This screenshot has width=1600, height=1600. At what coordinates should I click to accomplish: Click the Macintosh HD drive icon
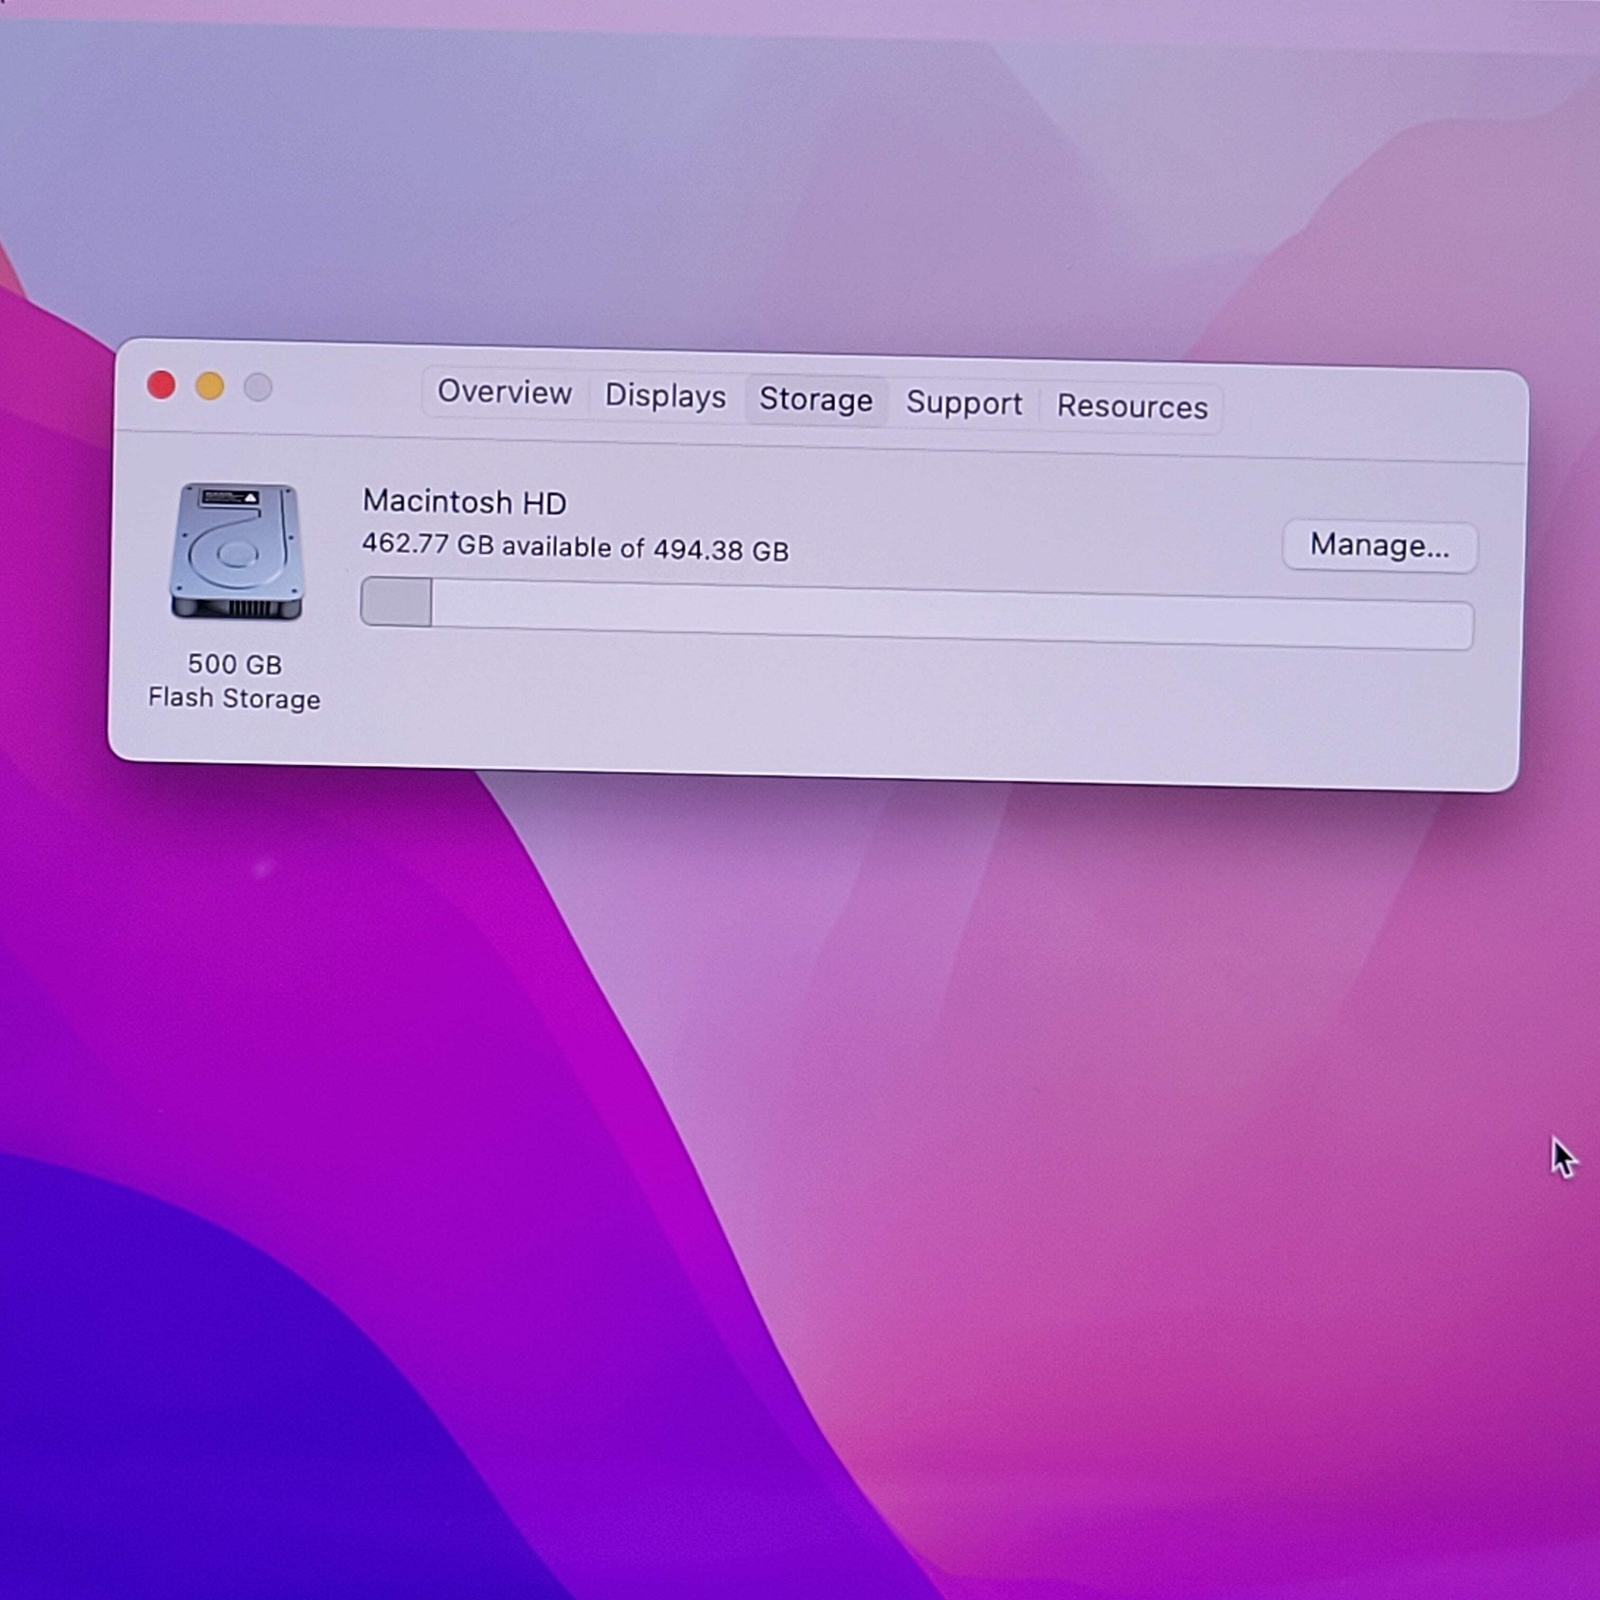point(237,552)
